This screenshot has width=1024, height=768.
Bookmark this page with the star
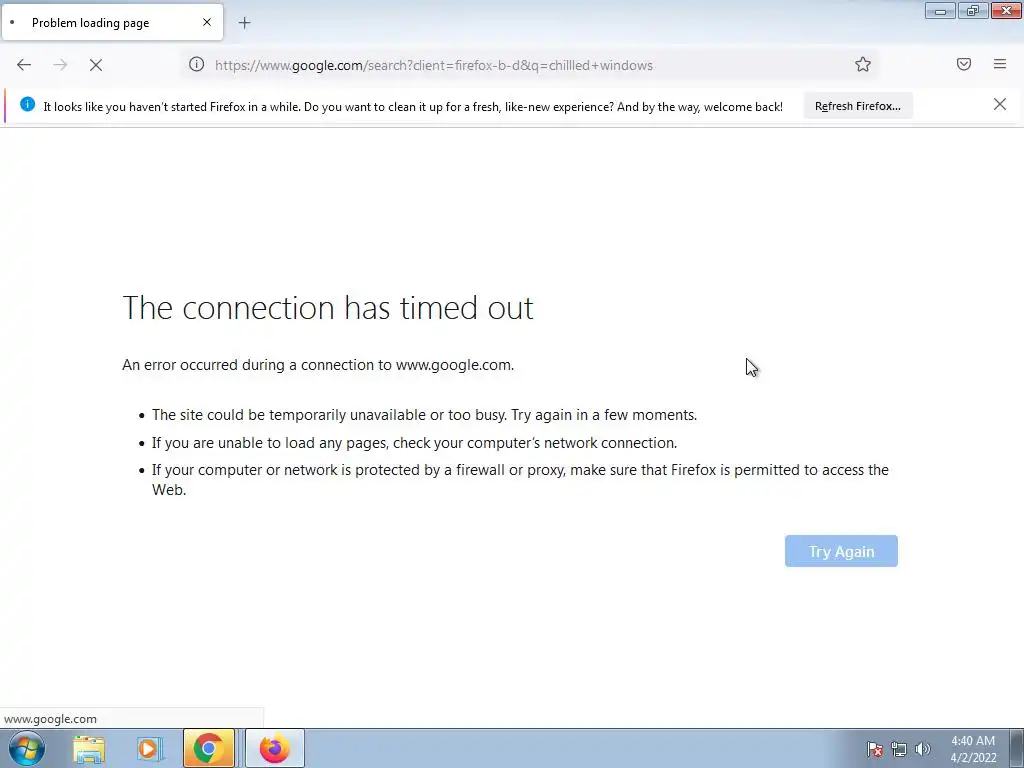click(x=863, y=64)
